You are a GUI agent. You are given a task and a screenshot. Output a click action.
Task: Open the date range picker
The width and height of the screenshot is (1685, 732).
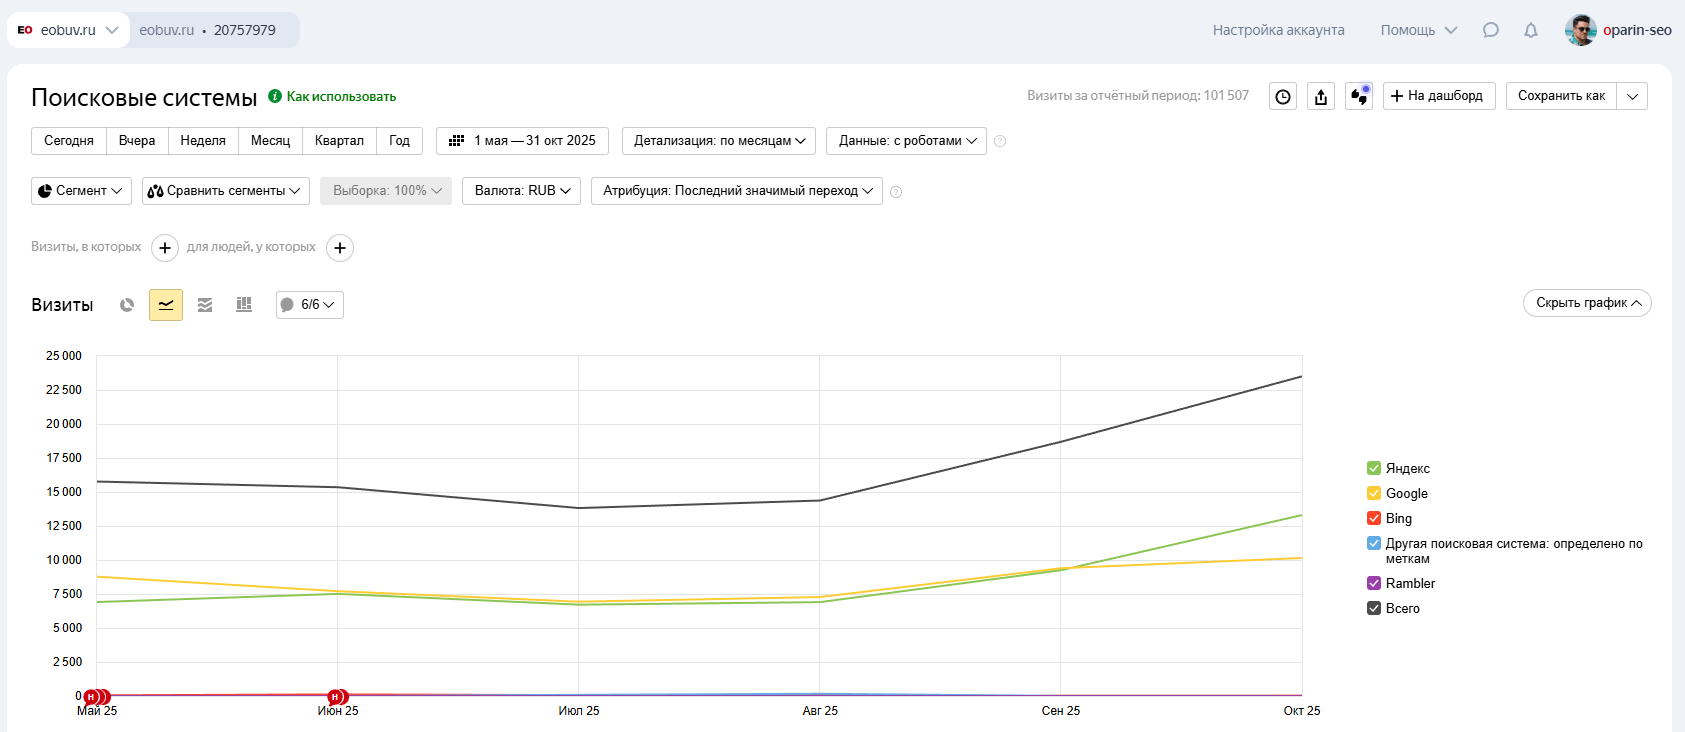click(522, 141)
